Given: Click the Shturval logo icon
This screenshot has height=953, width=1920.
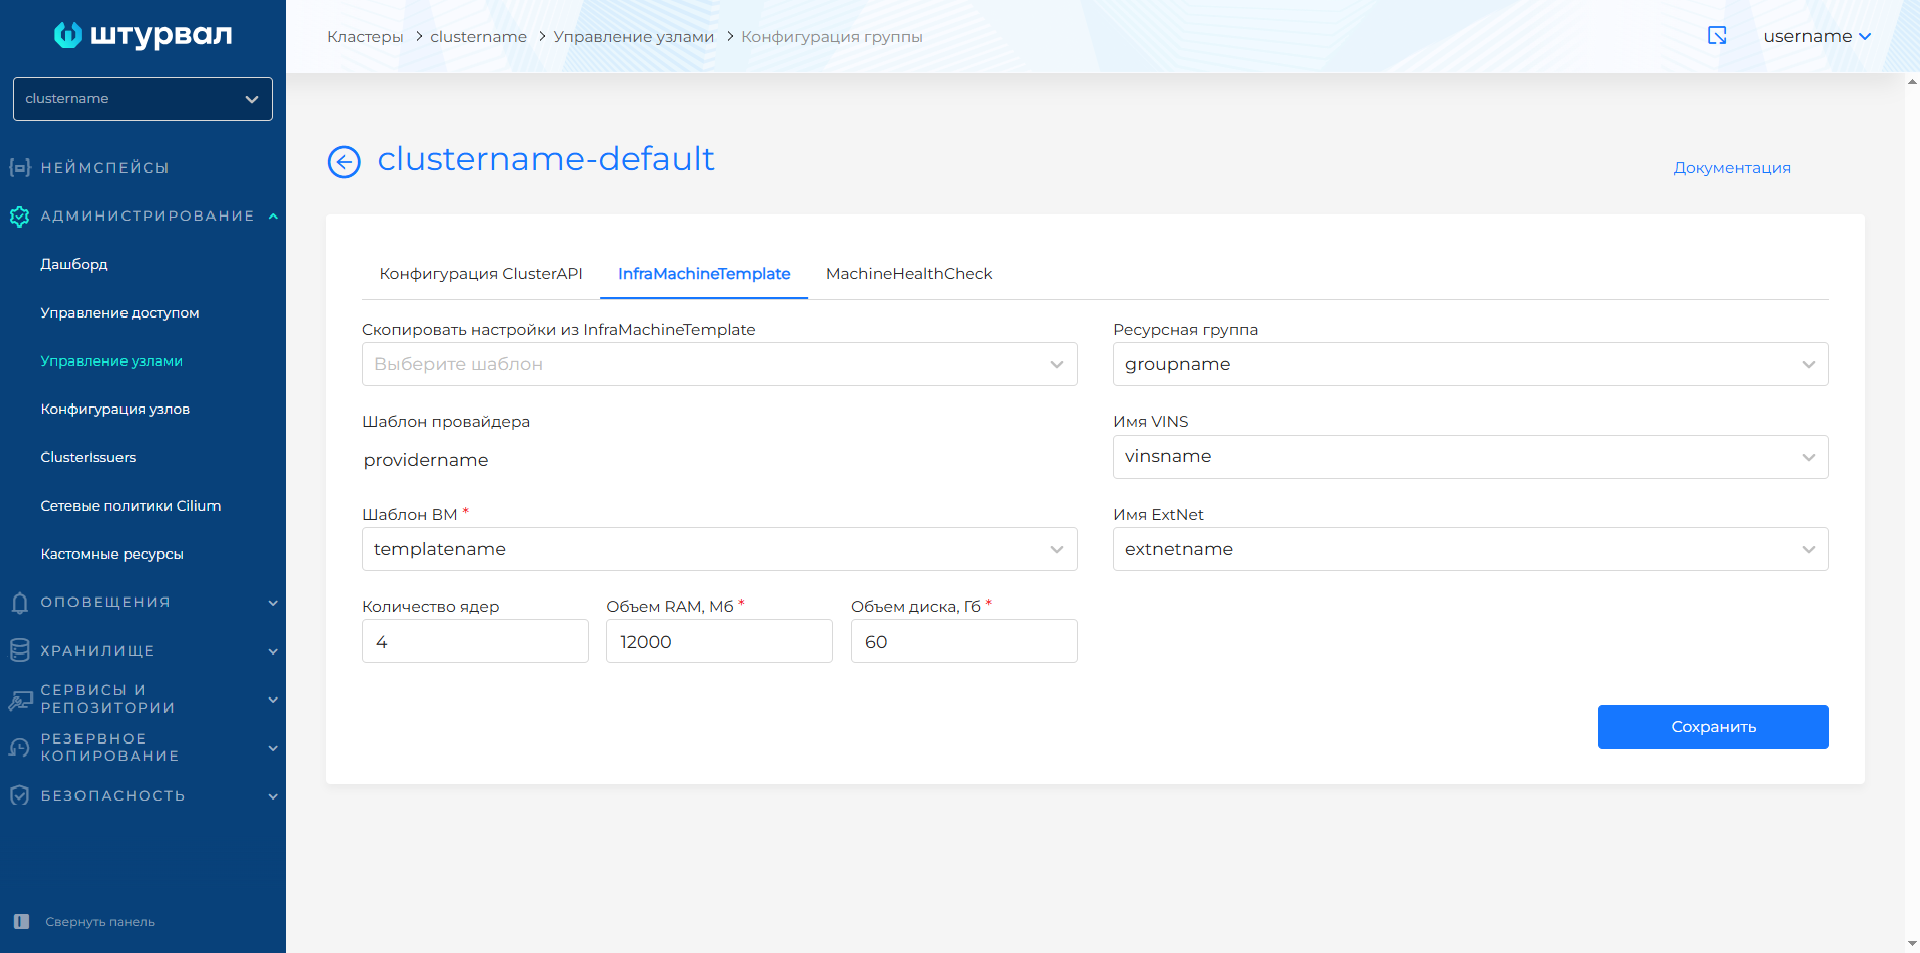Looking at the screenshot, I should (67, 35).
